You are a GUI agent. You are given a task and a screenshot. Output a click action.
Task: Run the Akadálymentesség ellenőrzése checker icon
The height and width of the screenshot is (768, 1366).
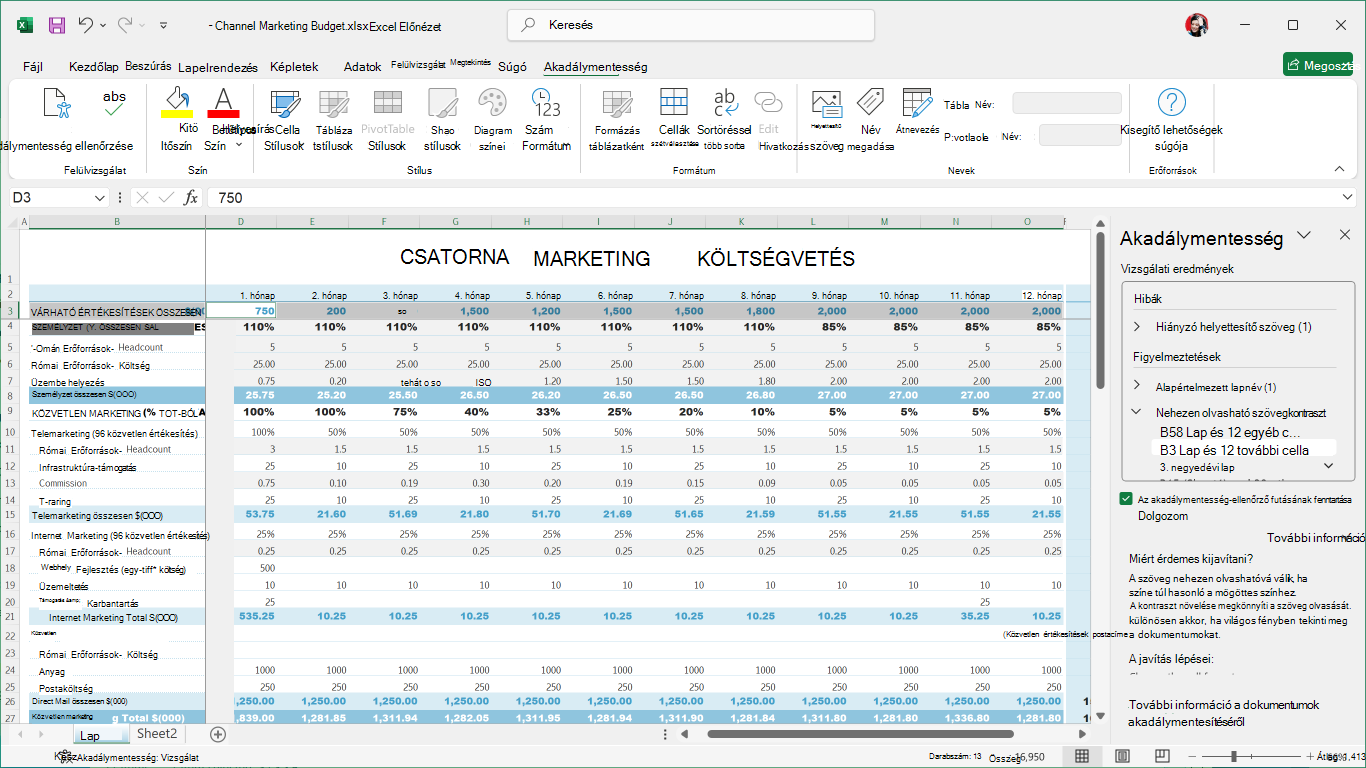pyautogui.click(x=58, y=104)
